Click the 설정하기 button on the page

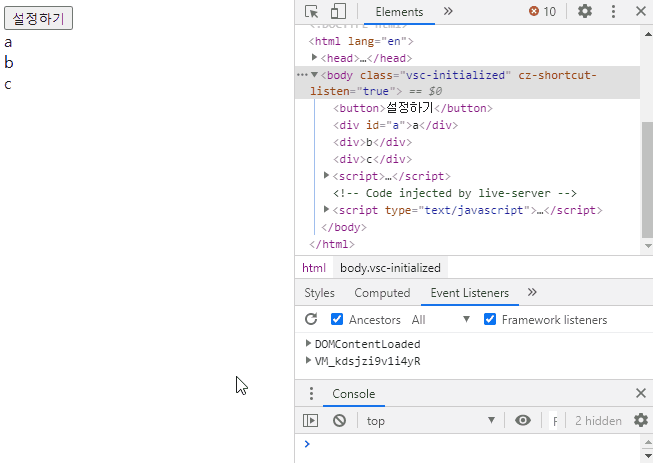38,18
